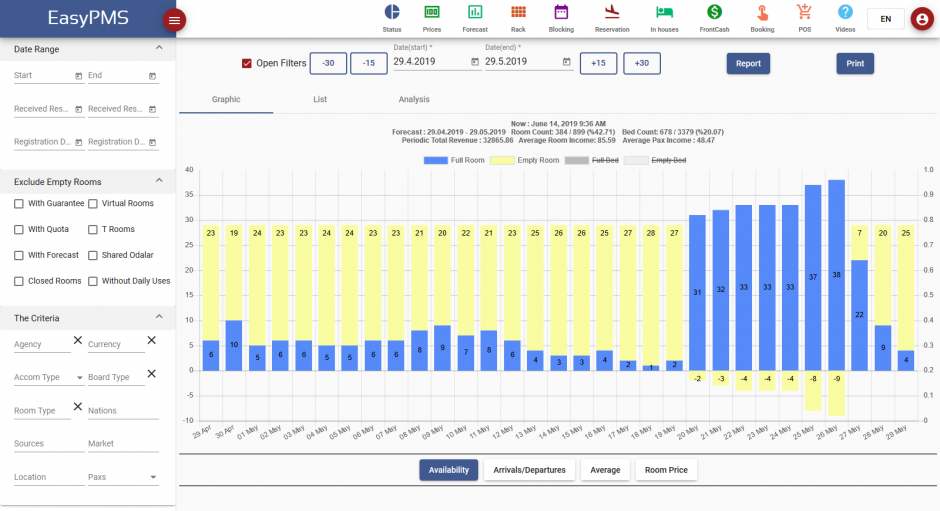Image resolution: width=940 pixels, height=511 pixels.
Task: Open the Prices module icon
Action: coord(432,12)
